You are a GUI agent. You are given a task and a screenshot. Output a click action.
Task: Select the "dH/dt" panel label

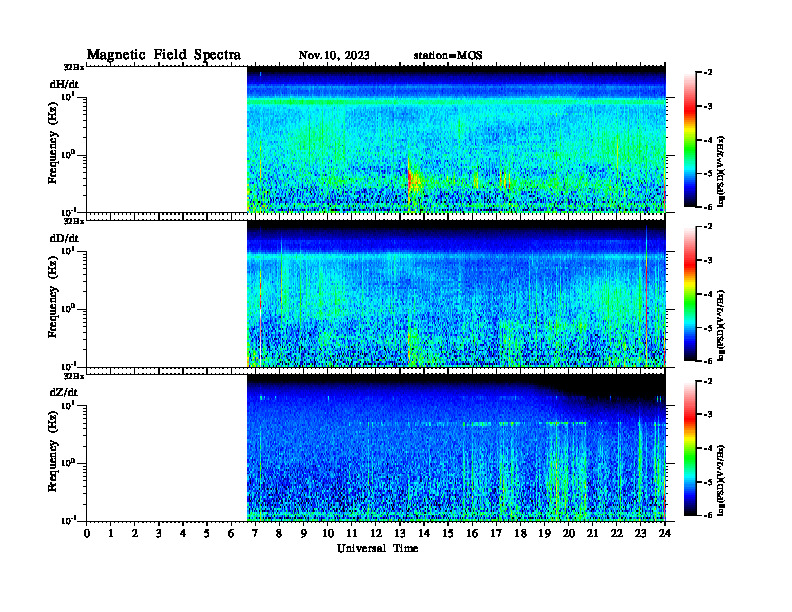[x=64, y=84]
